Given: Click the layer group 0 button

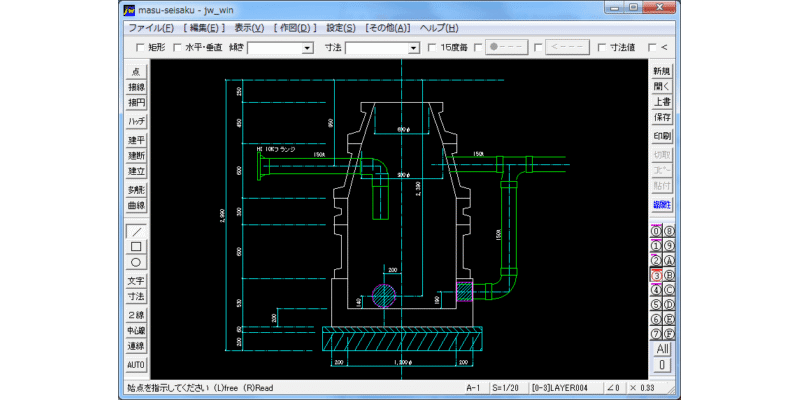Looking at the screenshot, I should [662, 365].
